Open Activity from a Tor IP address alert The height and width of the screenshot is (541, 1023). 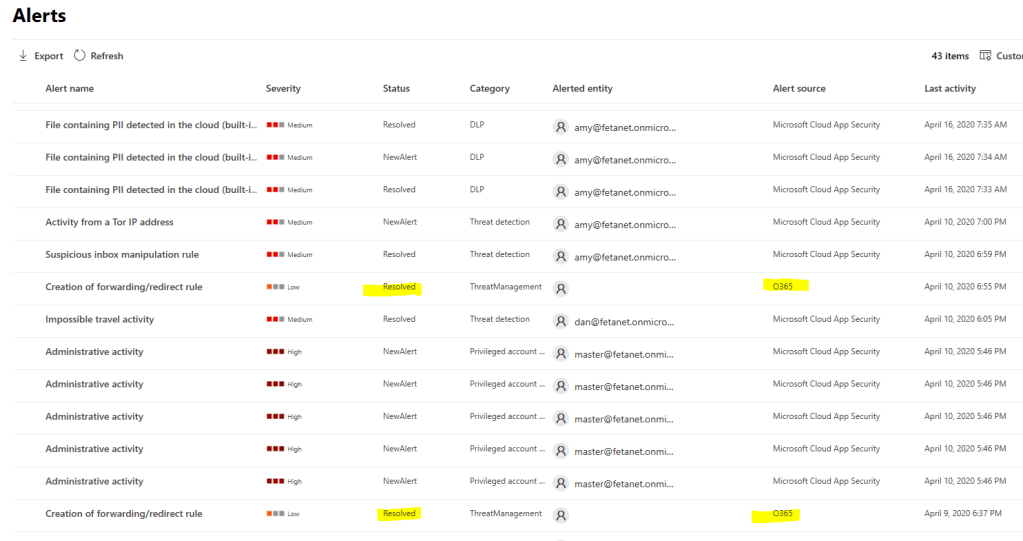click(x=109, y=223)
